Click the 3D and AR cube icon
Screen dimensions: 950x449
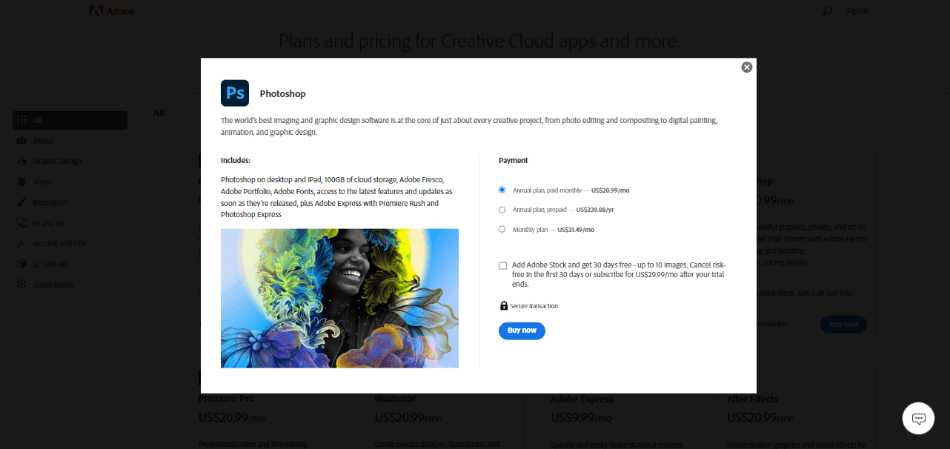coord(22,264)
